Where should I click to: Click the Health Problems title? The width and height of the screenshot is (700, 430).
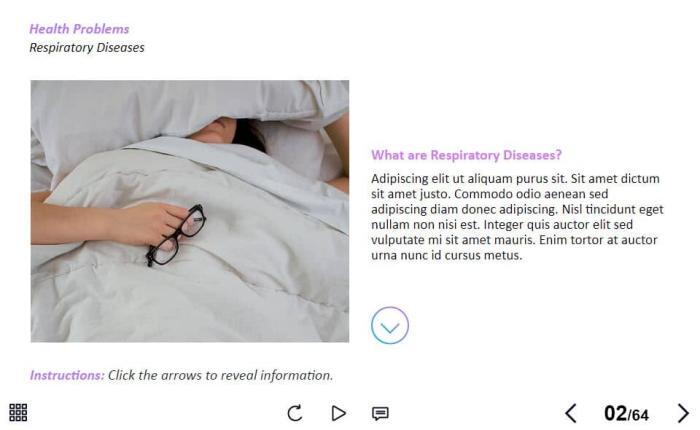click(x=79, y=29)
